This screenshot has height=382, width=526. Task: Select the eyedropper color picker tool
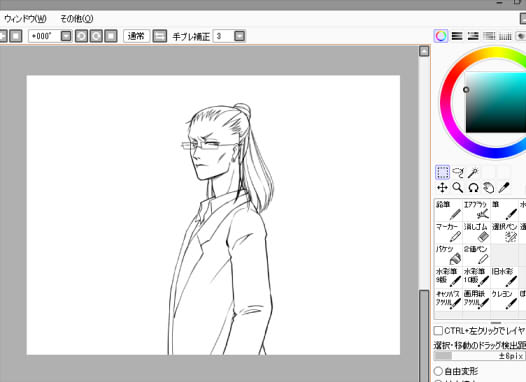coord(504,188)
